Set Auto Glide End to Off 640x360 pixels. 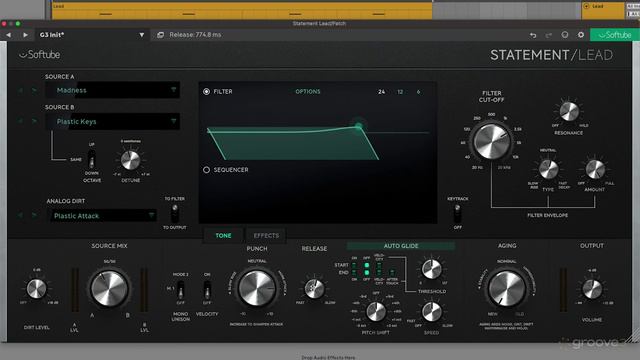(x=367, y=273)
